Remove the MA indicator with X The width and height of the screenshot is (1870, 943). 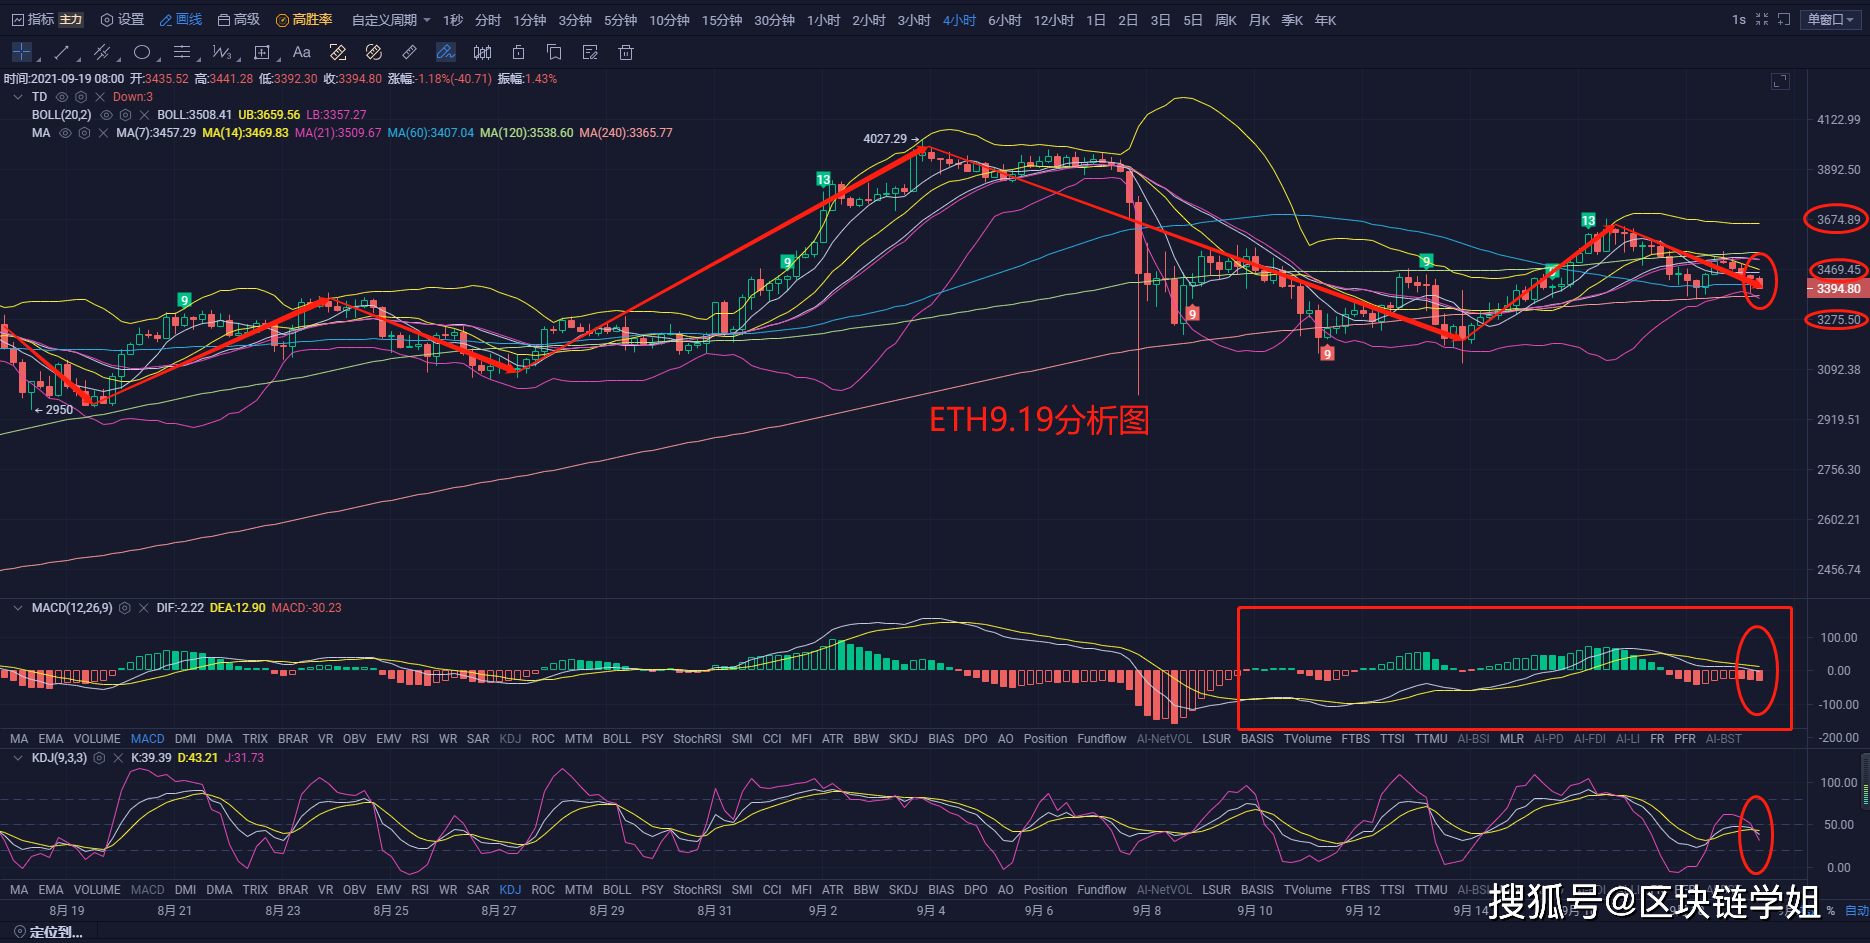pos(103,133)
